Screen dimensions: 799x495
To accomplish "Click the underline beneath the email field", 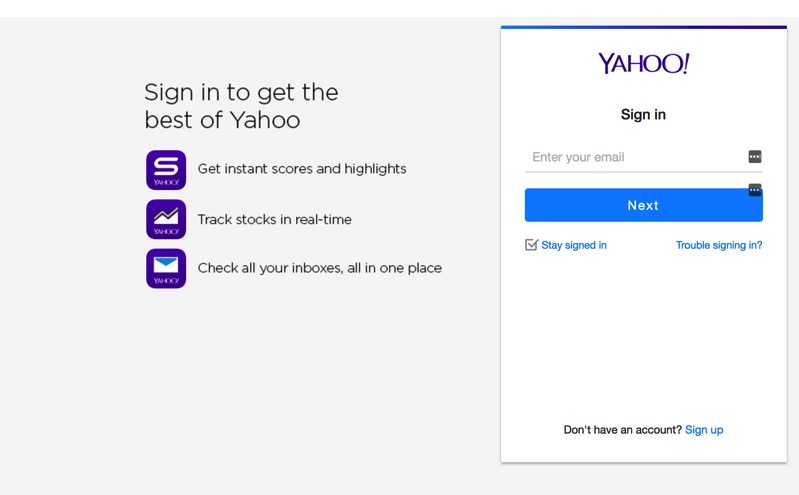I will tap(644, 172).
